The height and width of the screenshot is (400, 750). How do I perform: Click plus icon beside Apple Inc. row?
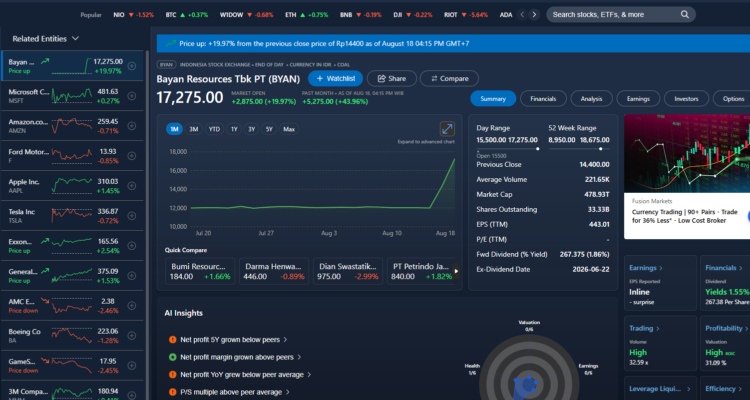[x=132, y=186]
